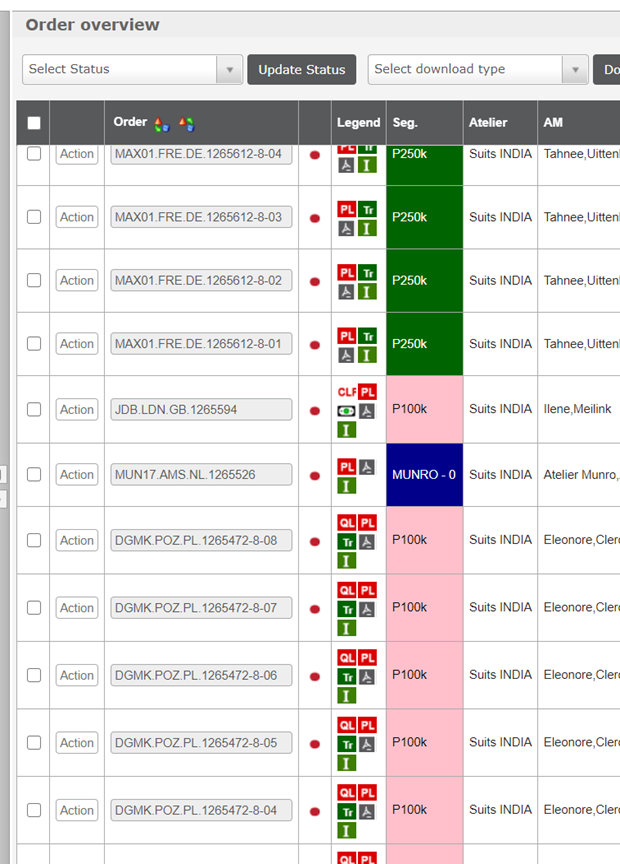Screen dimensions: 620x864
Task: Open Action menu for MAX01.FRE.DE.1265612-8-01
Action: pyautogui.click(x=77, y=344)
